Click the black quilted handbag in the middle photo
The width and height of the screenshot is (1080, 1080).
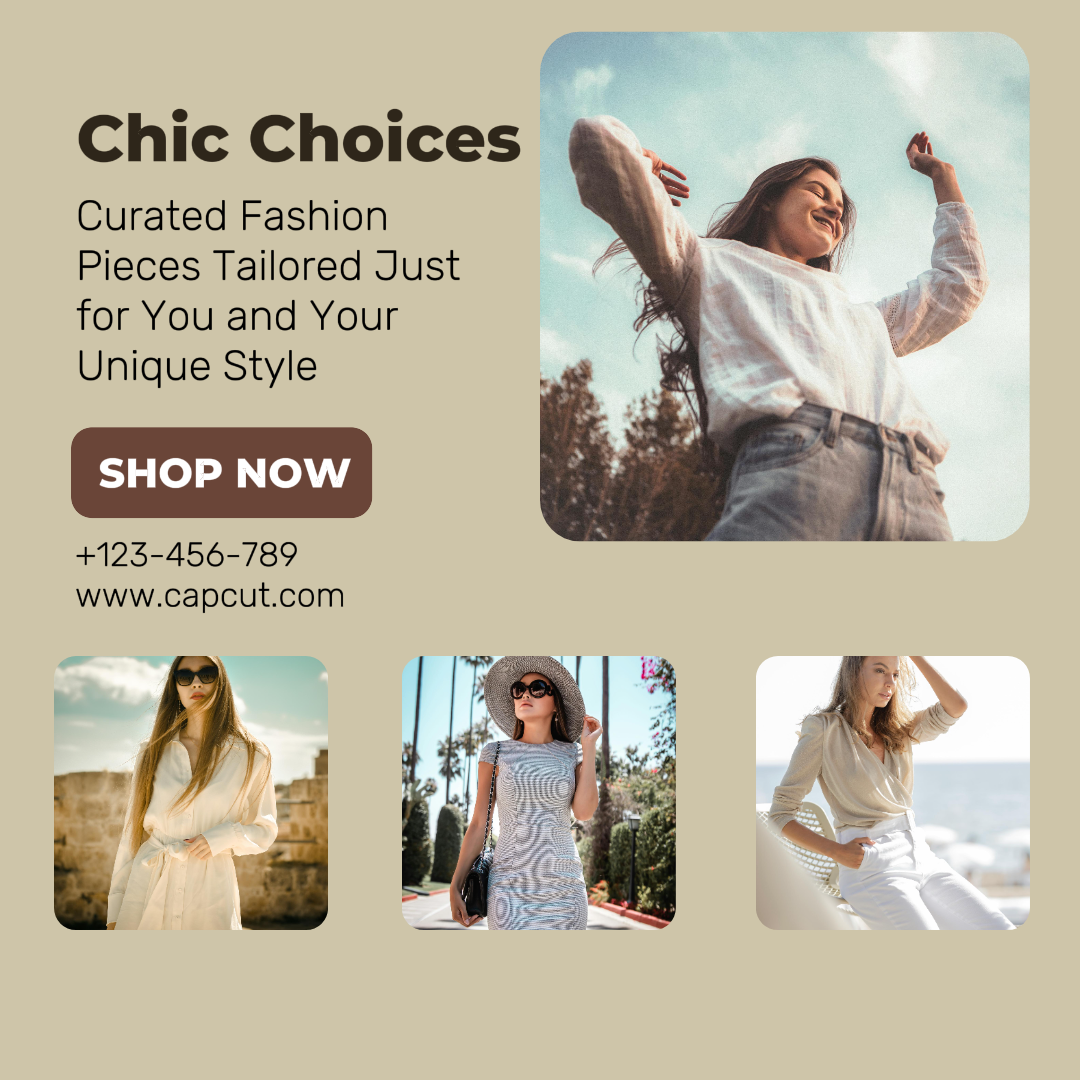point(476,885)
